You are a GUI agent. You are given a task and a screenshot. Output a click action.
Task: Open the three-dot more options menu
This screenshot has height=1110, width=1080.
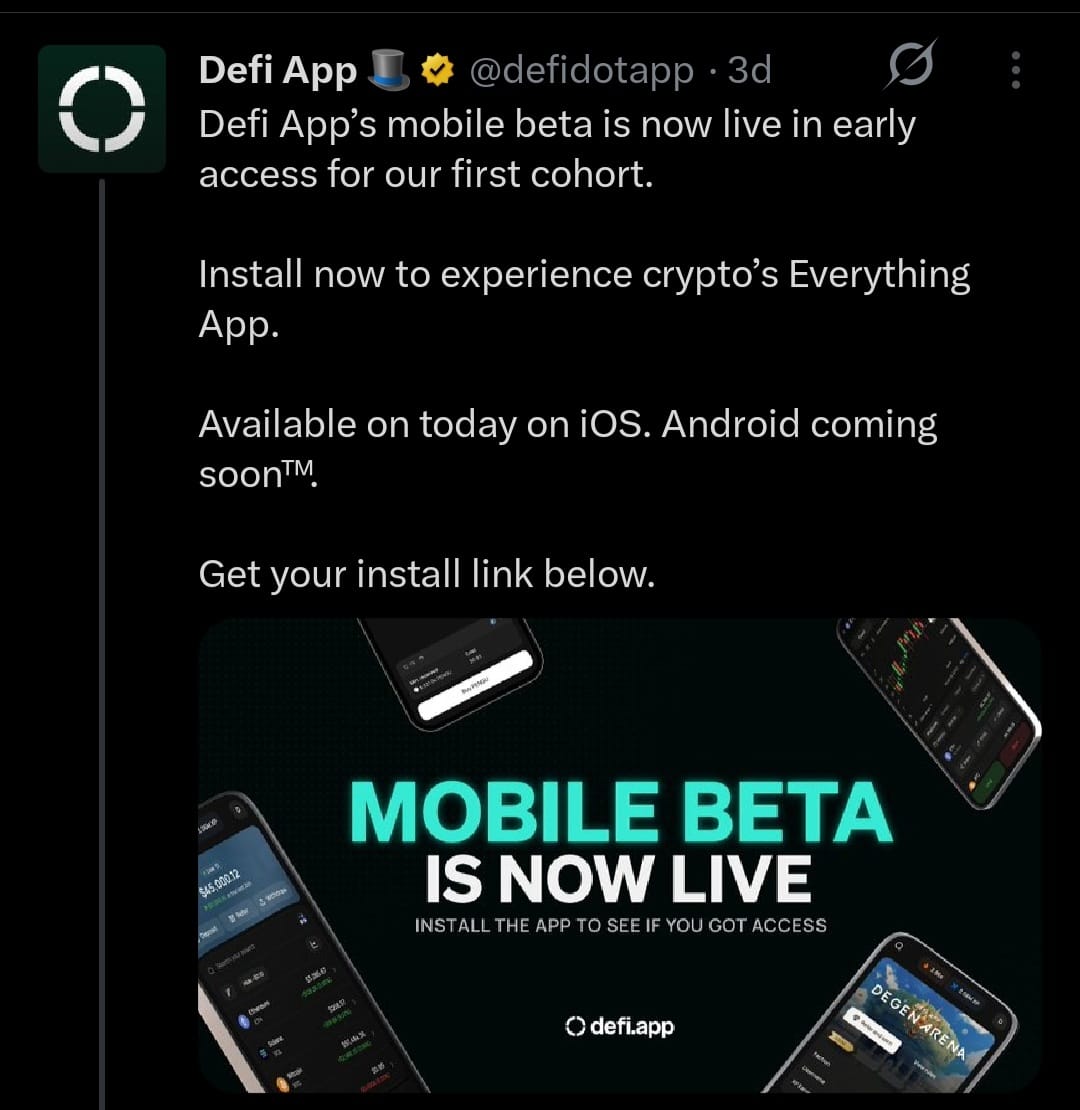coord(1016,70)
